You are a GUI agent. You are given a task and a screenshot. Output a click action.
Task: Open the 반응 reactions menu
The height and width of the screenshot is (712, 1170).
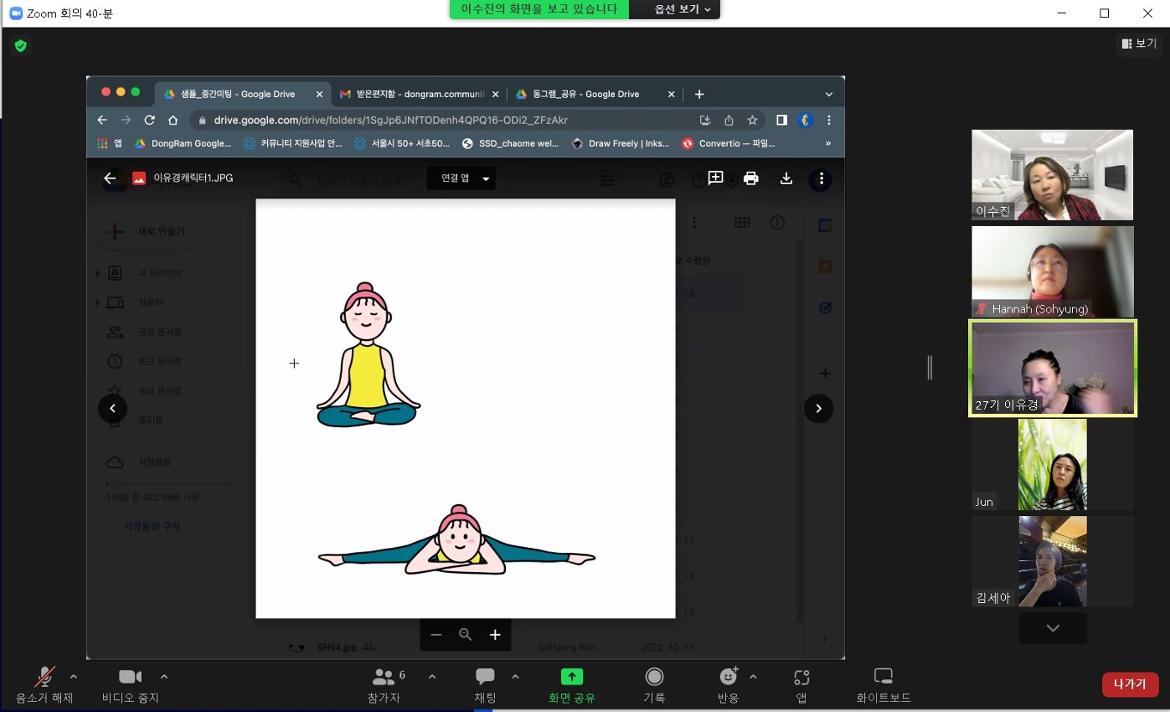728,684
